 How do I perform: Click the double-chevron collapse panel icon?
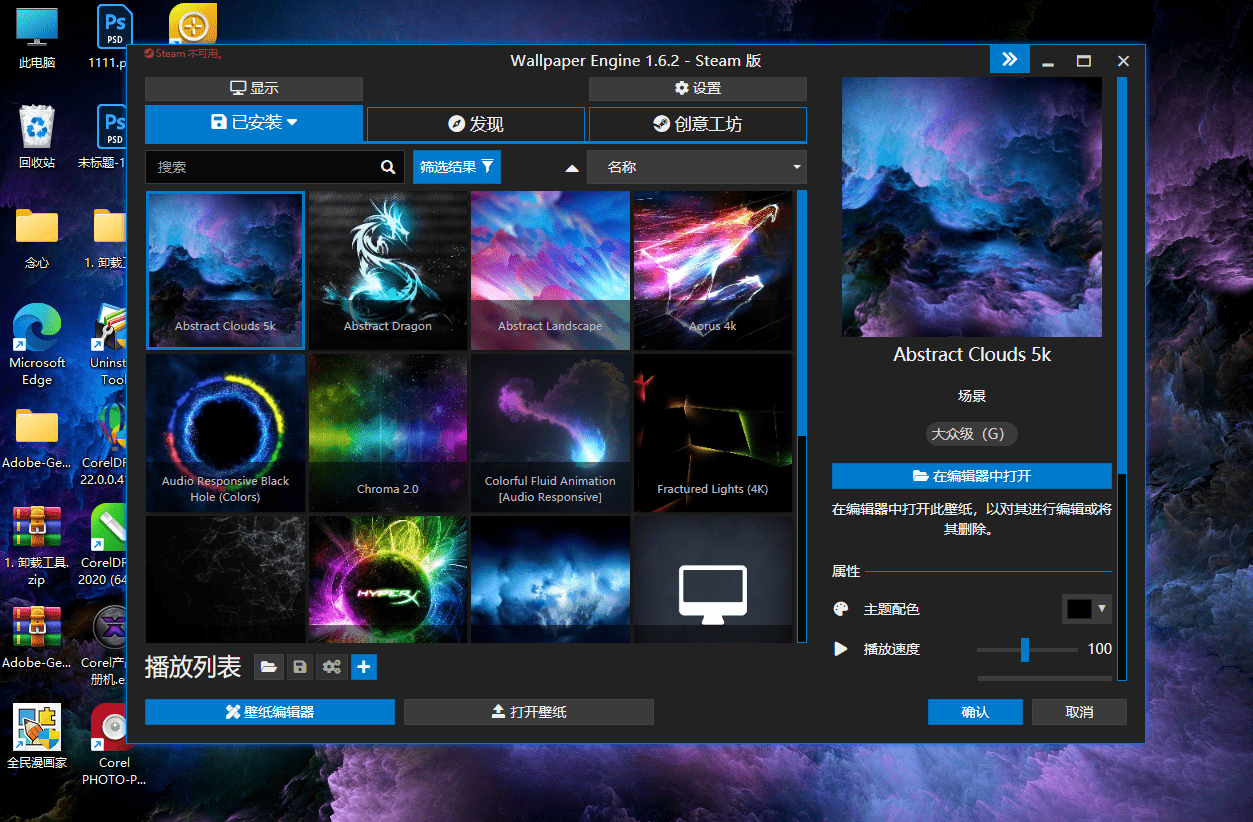tap(1010, 60)
